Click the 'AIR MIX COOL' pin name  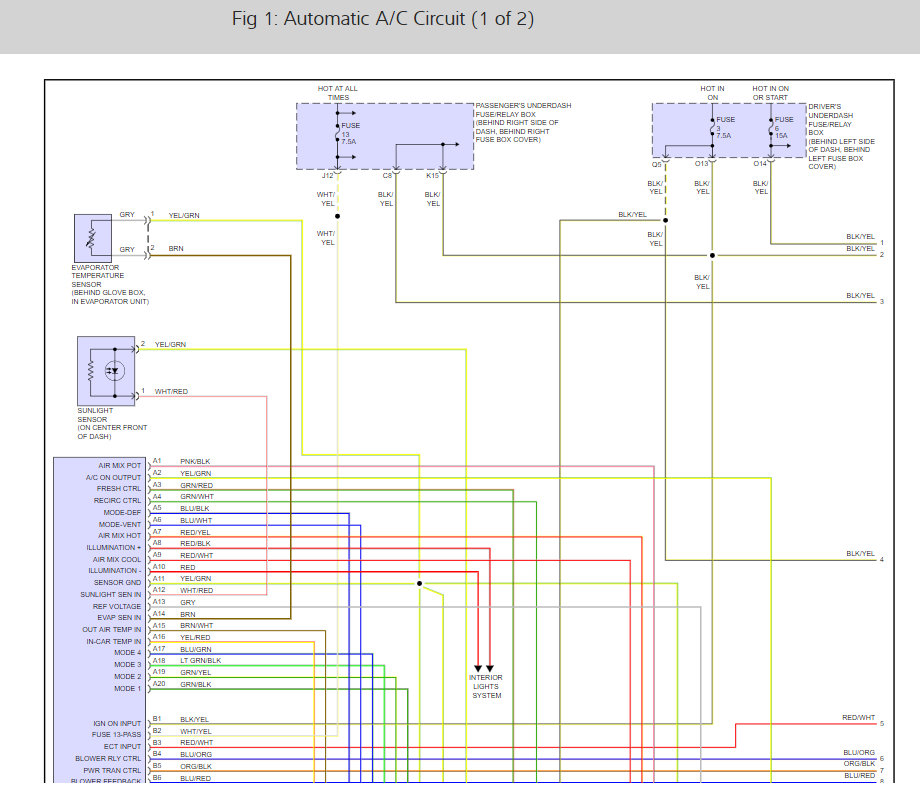(x=117, y=560)
